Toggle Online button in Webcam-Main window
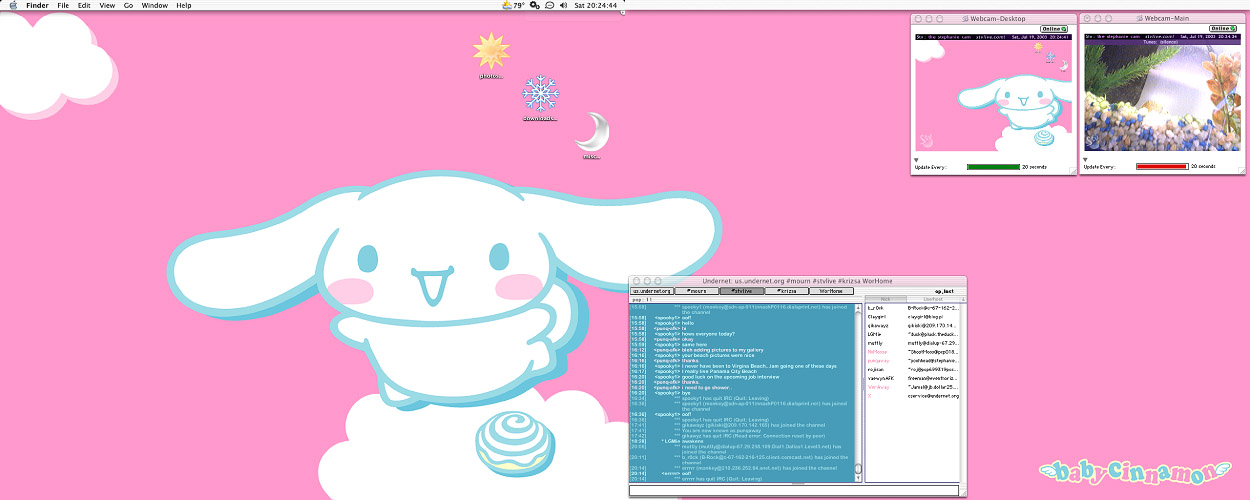 1223,29
